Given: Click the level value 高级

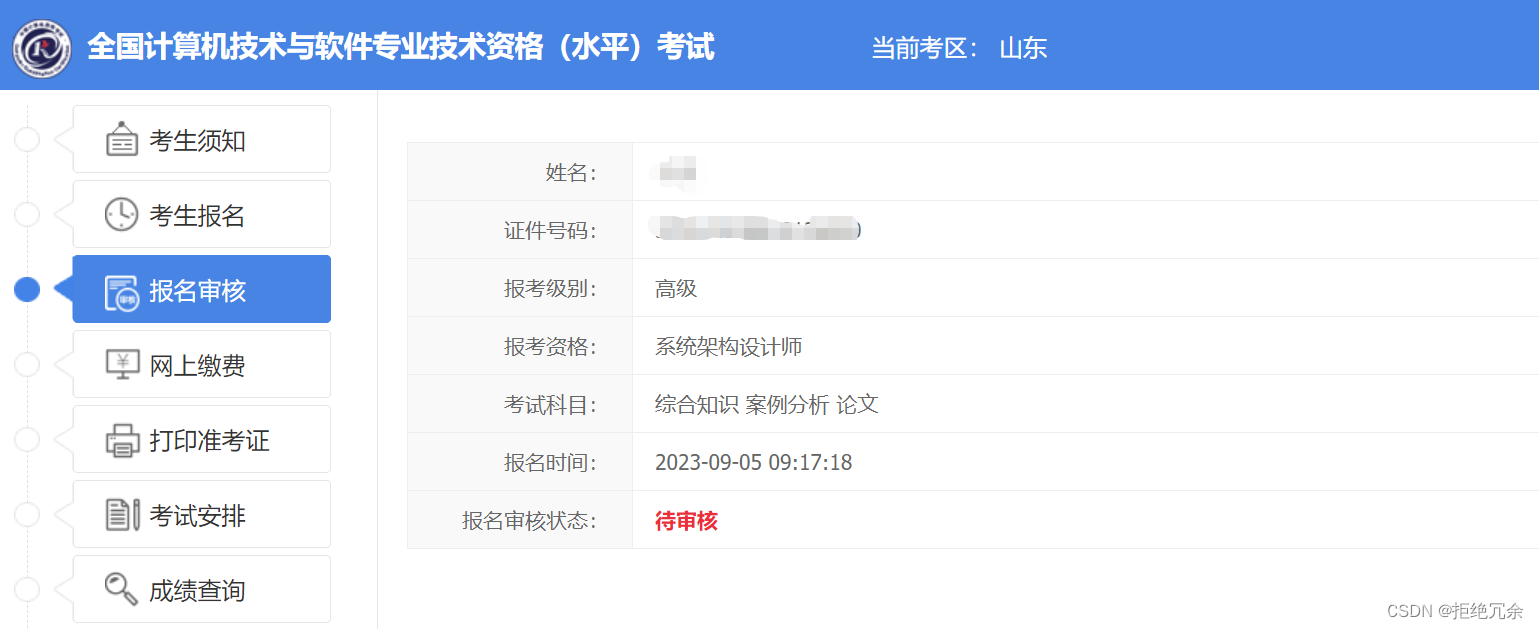Looking at the screenshot, I should tap(676, 289).
